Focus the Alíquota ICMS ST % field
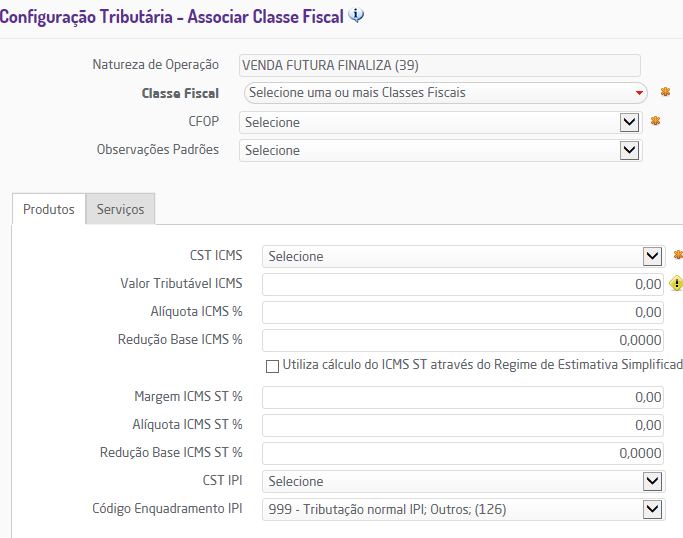Screen dimensions: 683x538 tap(462, 425)
